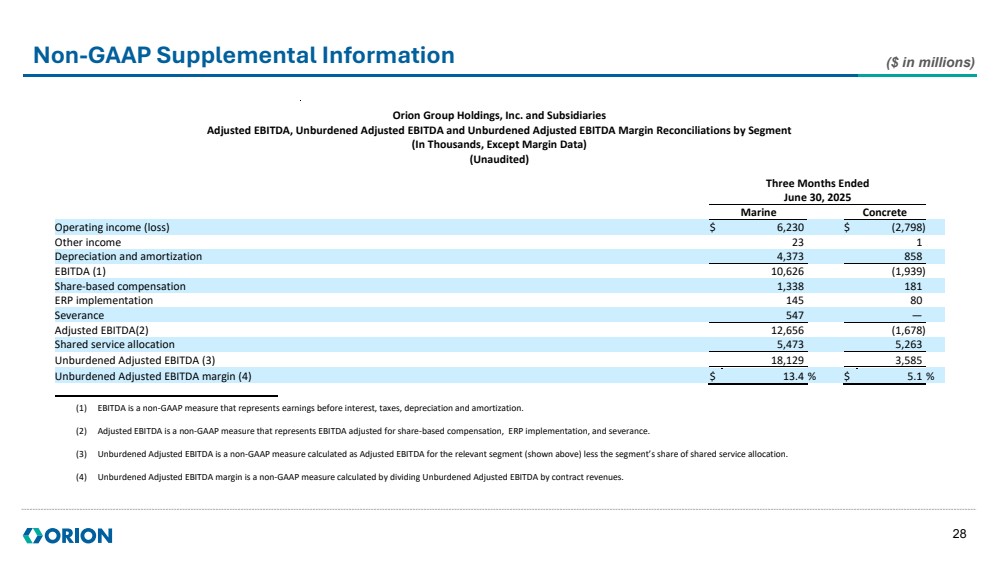Click the Shared service allocation row label
The height and width of the screenshot is (562, 999).
pyautogui.click(x=114, y=344)
